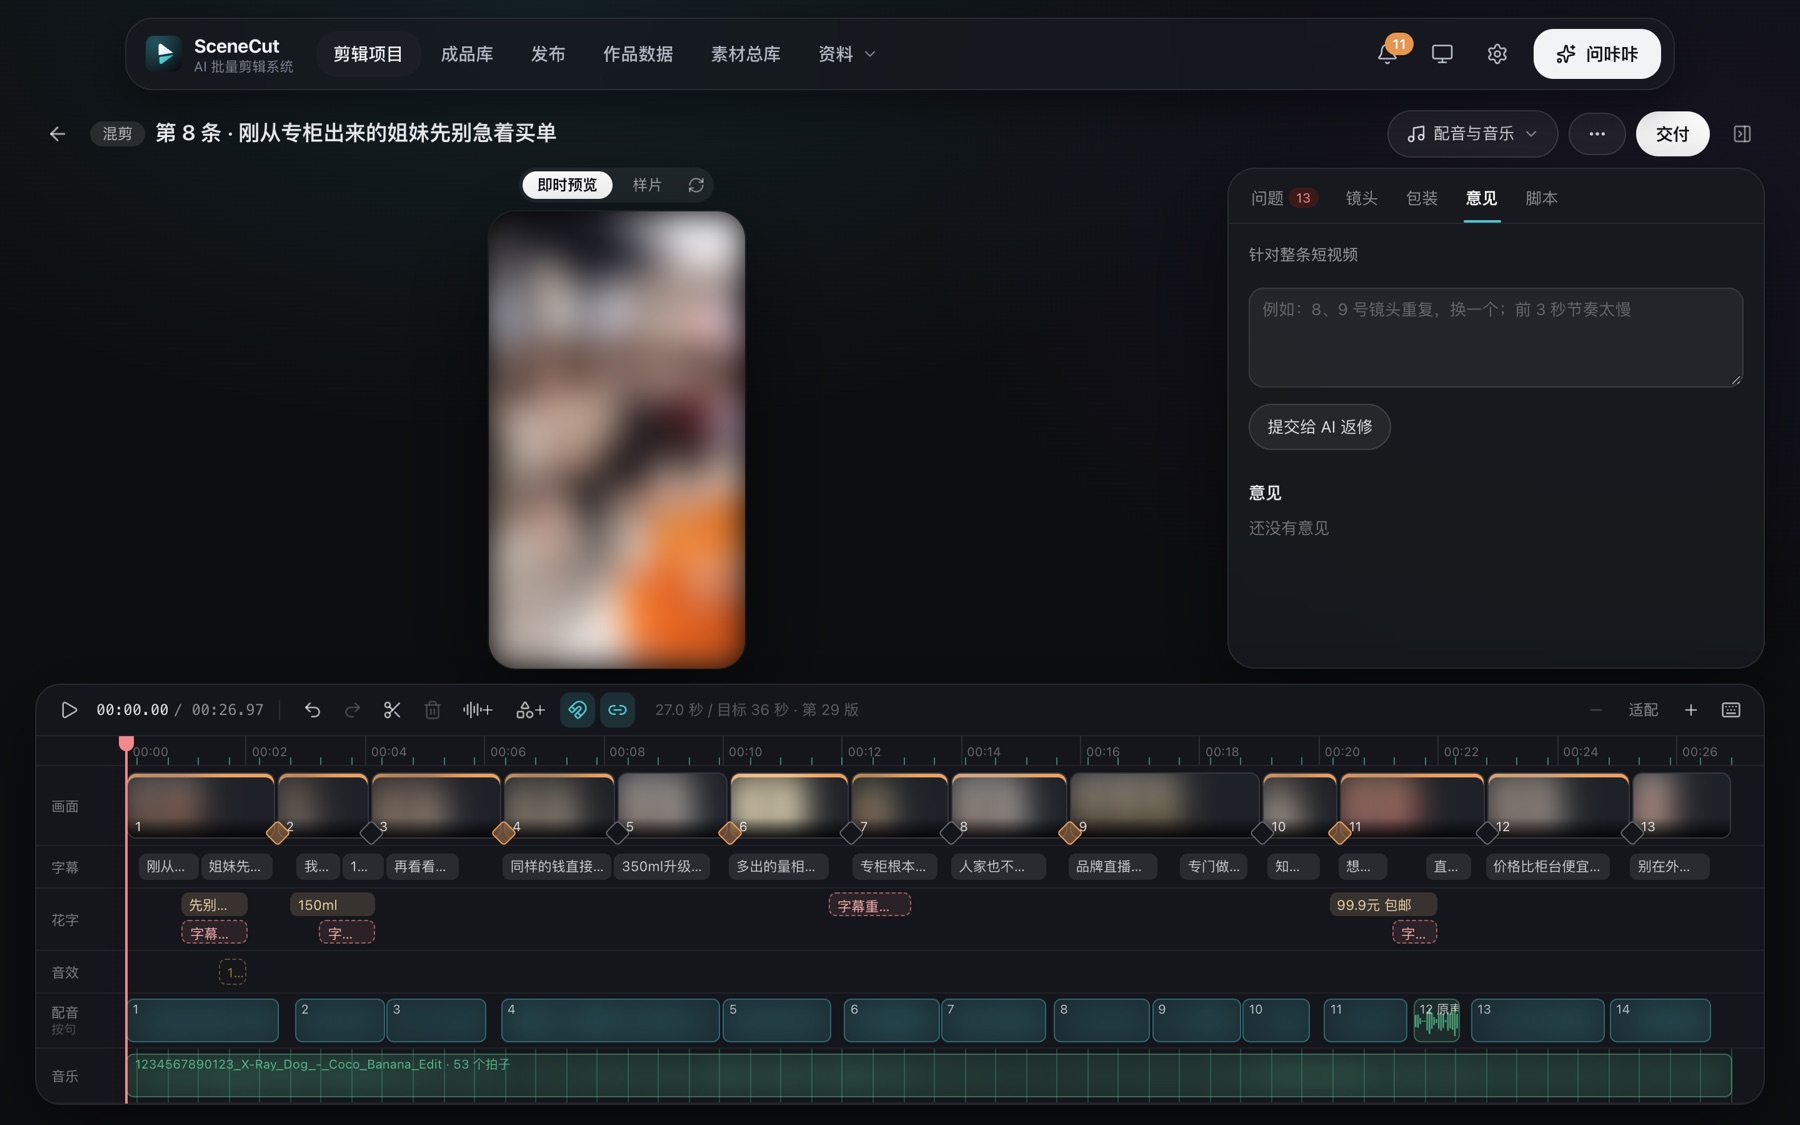Toggle the magnet snapping button
1800x1125 pixels.
(x=577, y=710)
